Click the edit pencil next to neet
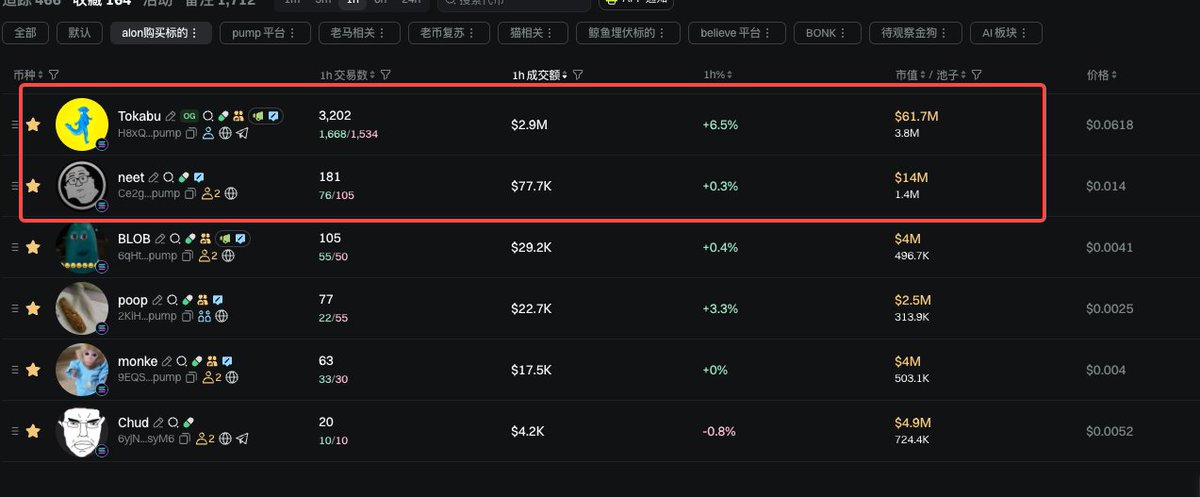Viewport: 1200px width, 497px height. pyautogui.click(x=154, y=178)
